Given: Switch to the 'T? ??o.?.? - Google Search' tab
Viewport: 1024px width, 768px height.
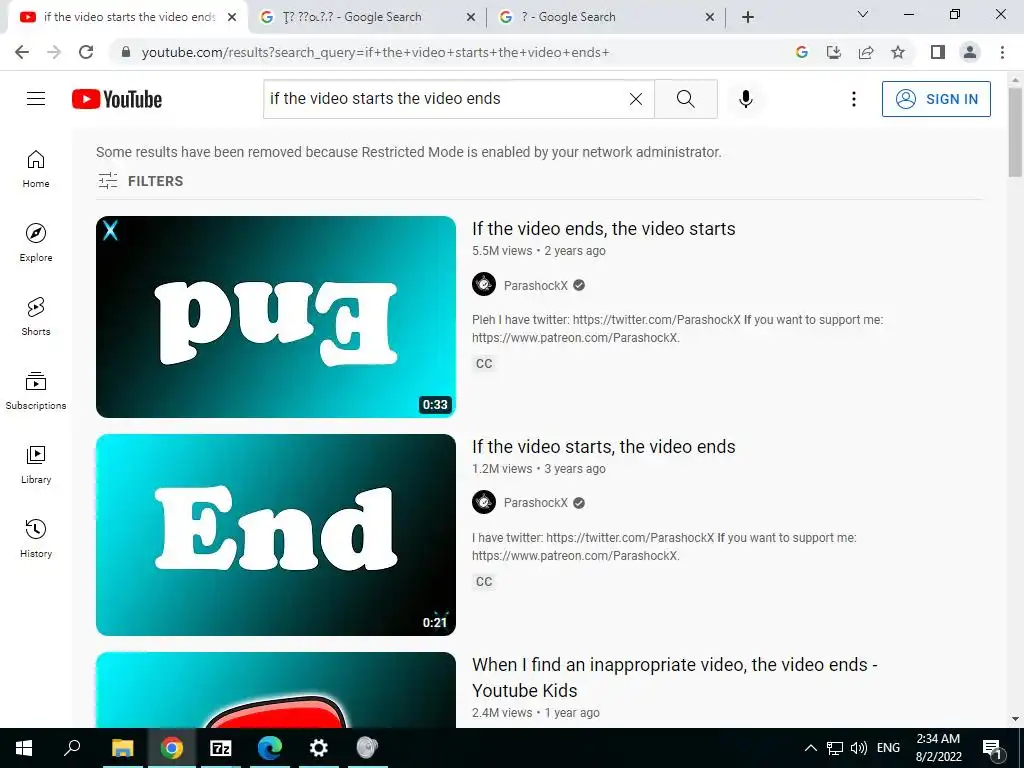Looking at the screenshot, I should coord(369,17).
